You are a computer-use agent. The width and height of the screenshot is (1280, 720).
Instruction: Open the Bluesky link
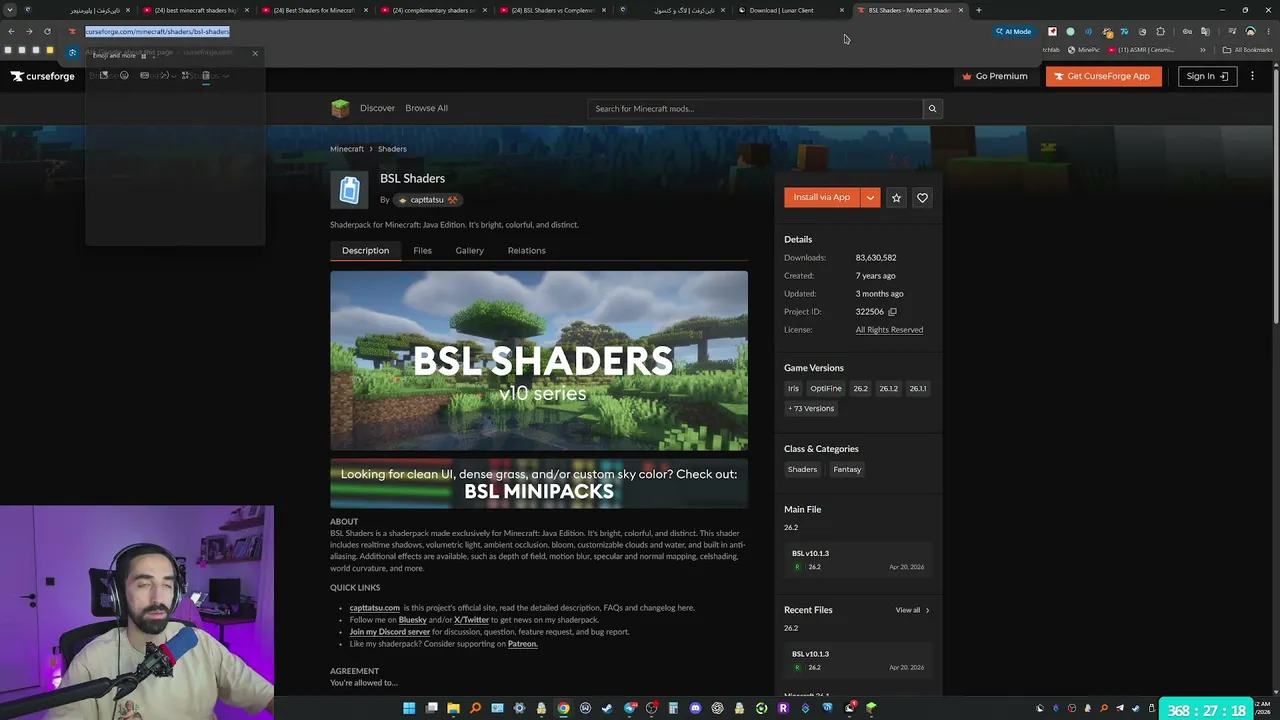coord(412,620)
